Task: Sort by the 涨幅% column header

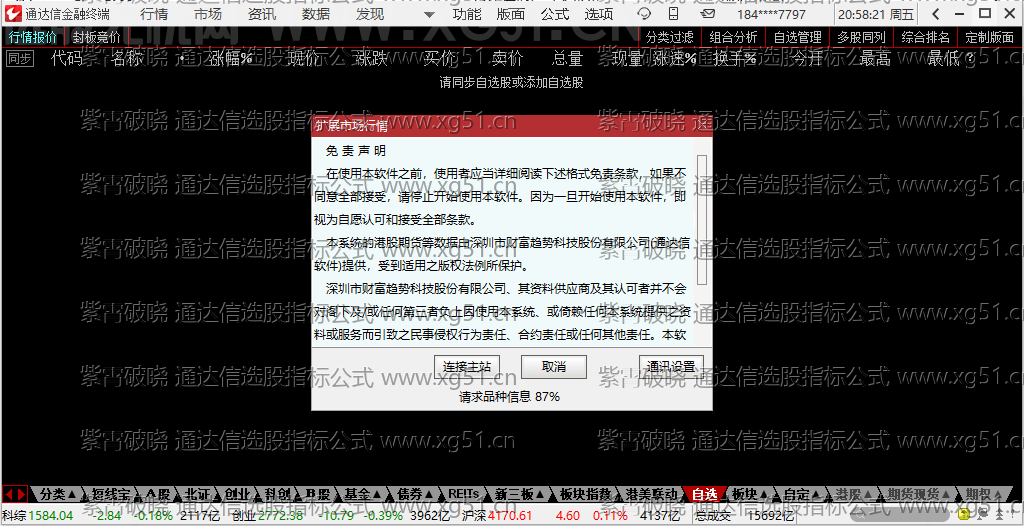Action: coord(231,59)
